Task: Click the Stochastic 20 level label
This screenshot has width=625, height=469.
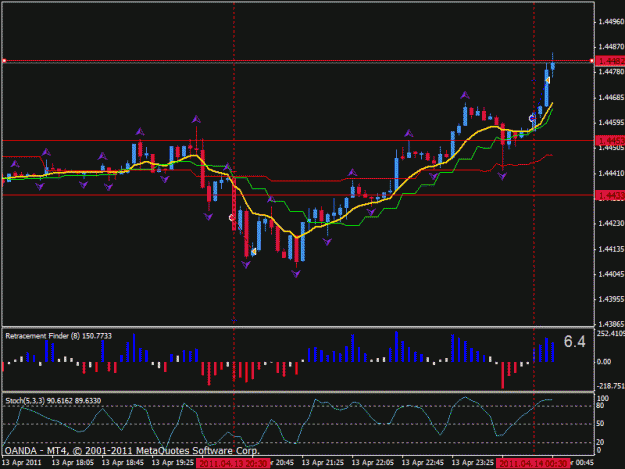Action: (600, 442)
